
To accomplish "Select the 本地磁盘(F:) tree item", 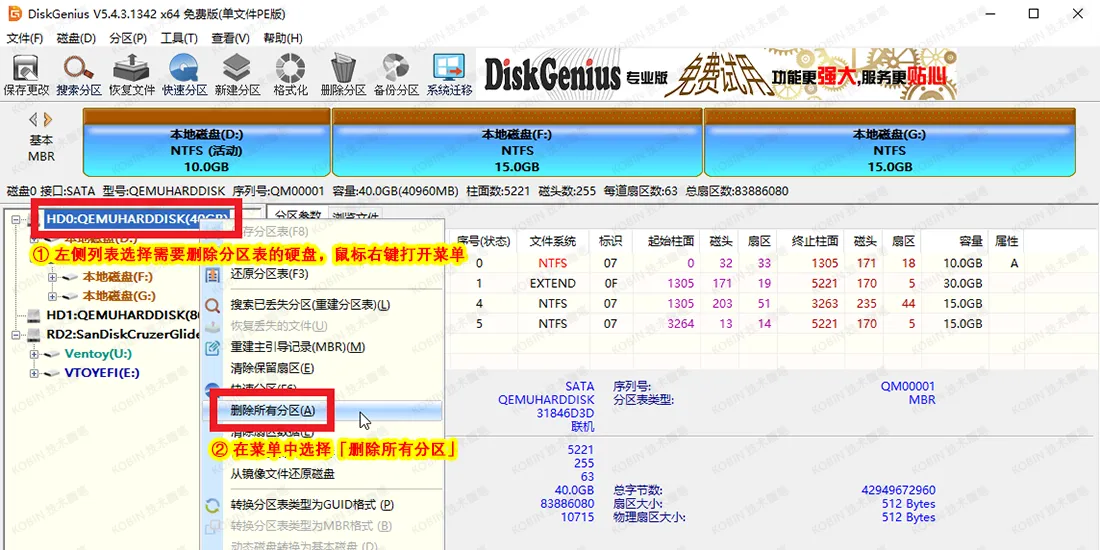I will click(x=119, y=276).
